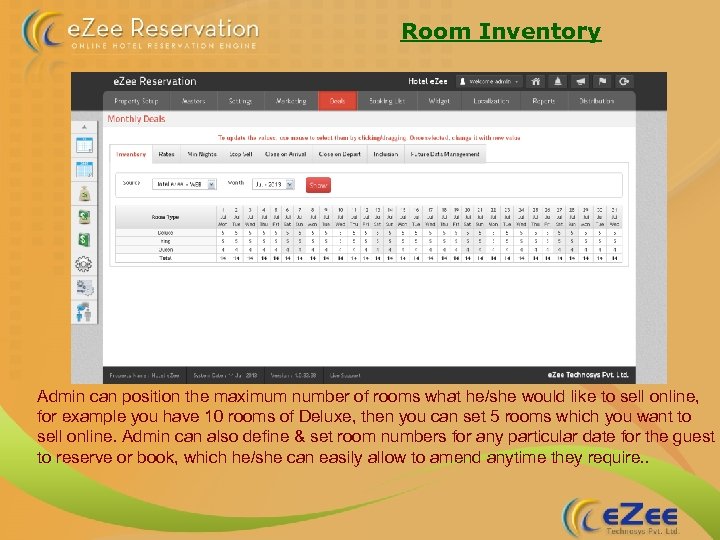Click the flag icon in header
Viewport: 720px width, 540px height.
602,81
